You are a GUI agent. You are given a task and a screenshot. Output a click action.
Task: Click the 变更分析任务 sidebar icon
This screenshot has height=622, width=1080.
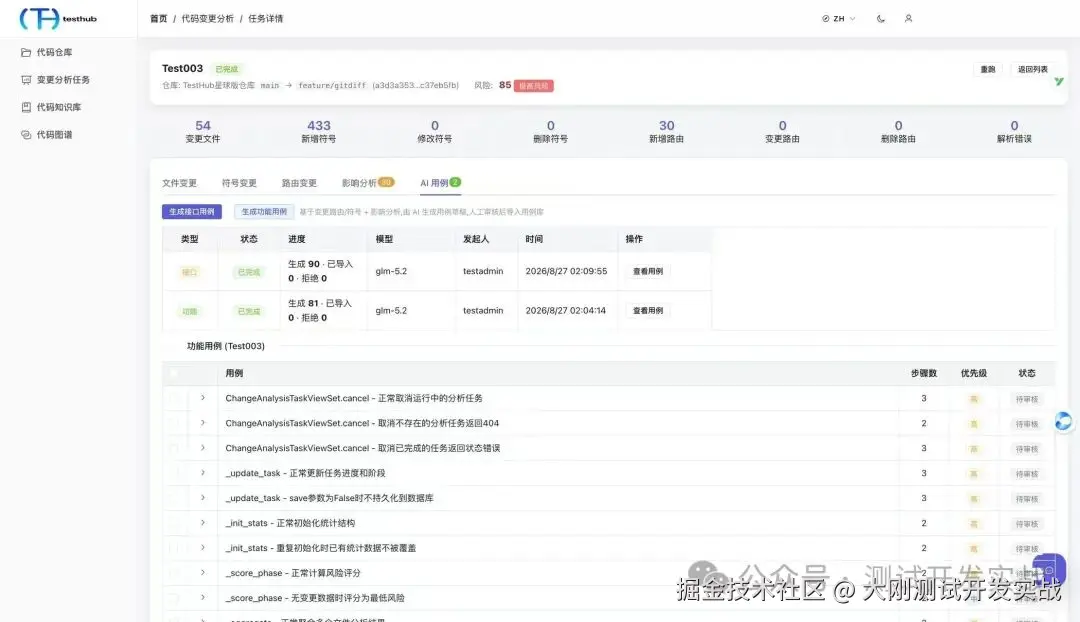pyautogui.click(x=26, y=80)
